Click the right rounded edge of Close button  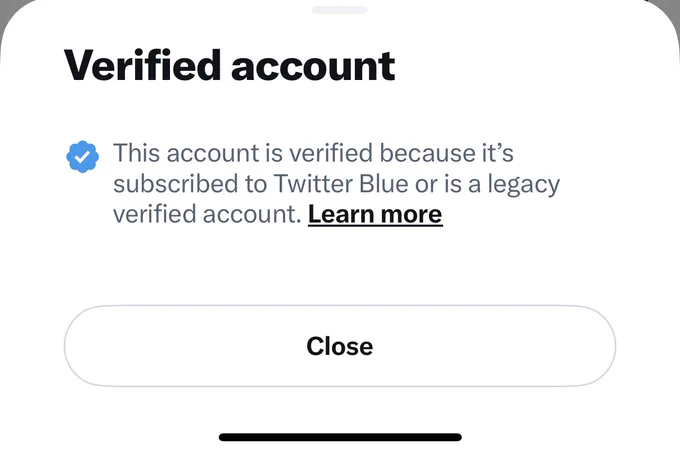tap(600, 346)
